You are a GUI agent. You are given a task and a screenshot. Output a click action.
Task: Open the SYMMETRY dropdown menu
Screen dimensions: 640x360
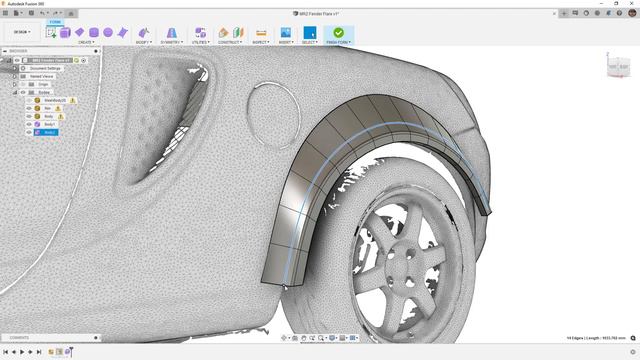pos(172,42)
